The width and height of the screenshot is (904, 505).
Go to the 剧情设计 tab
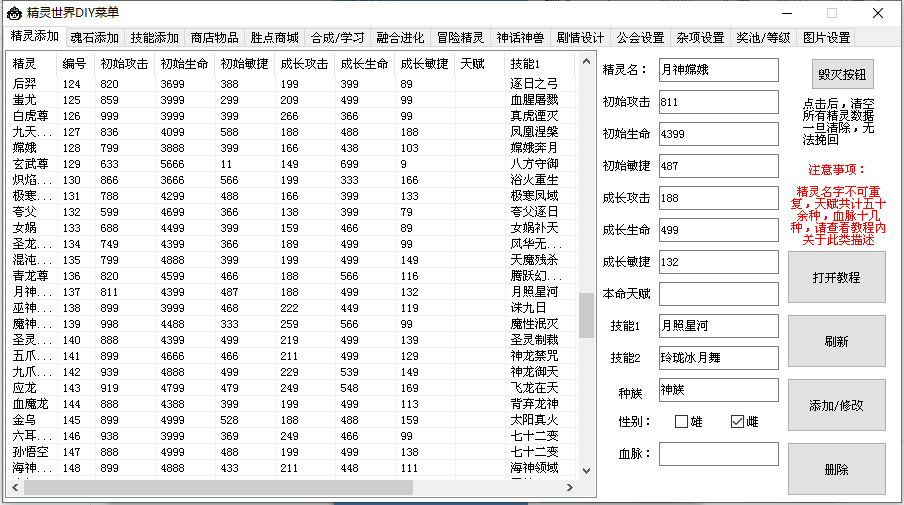[x=580, y=38]
